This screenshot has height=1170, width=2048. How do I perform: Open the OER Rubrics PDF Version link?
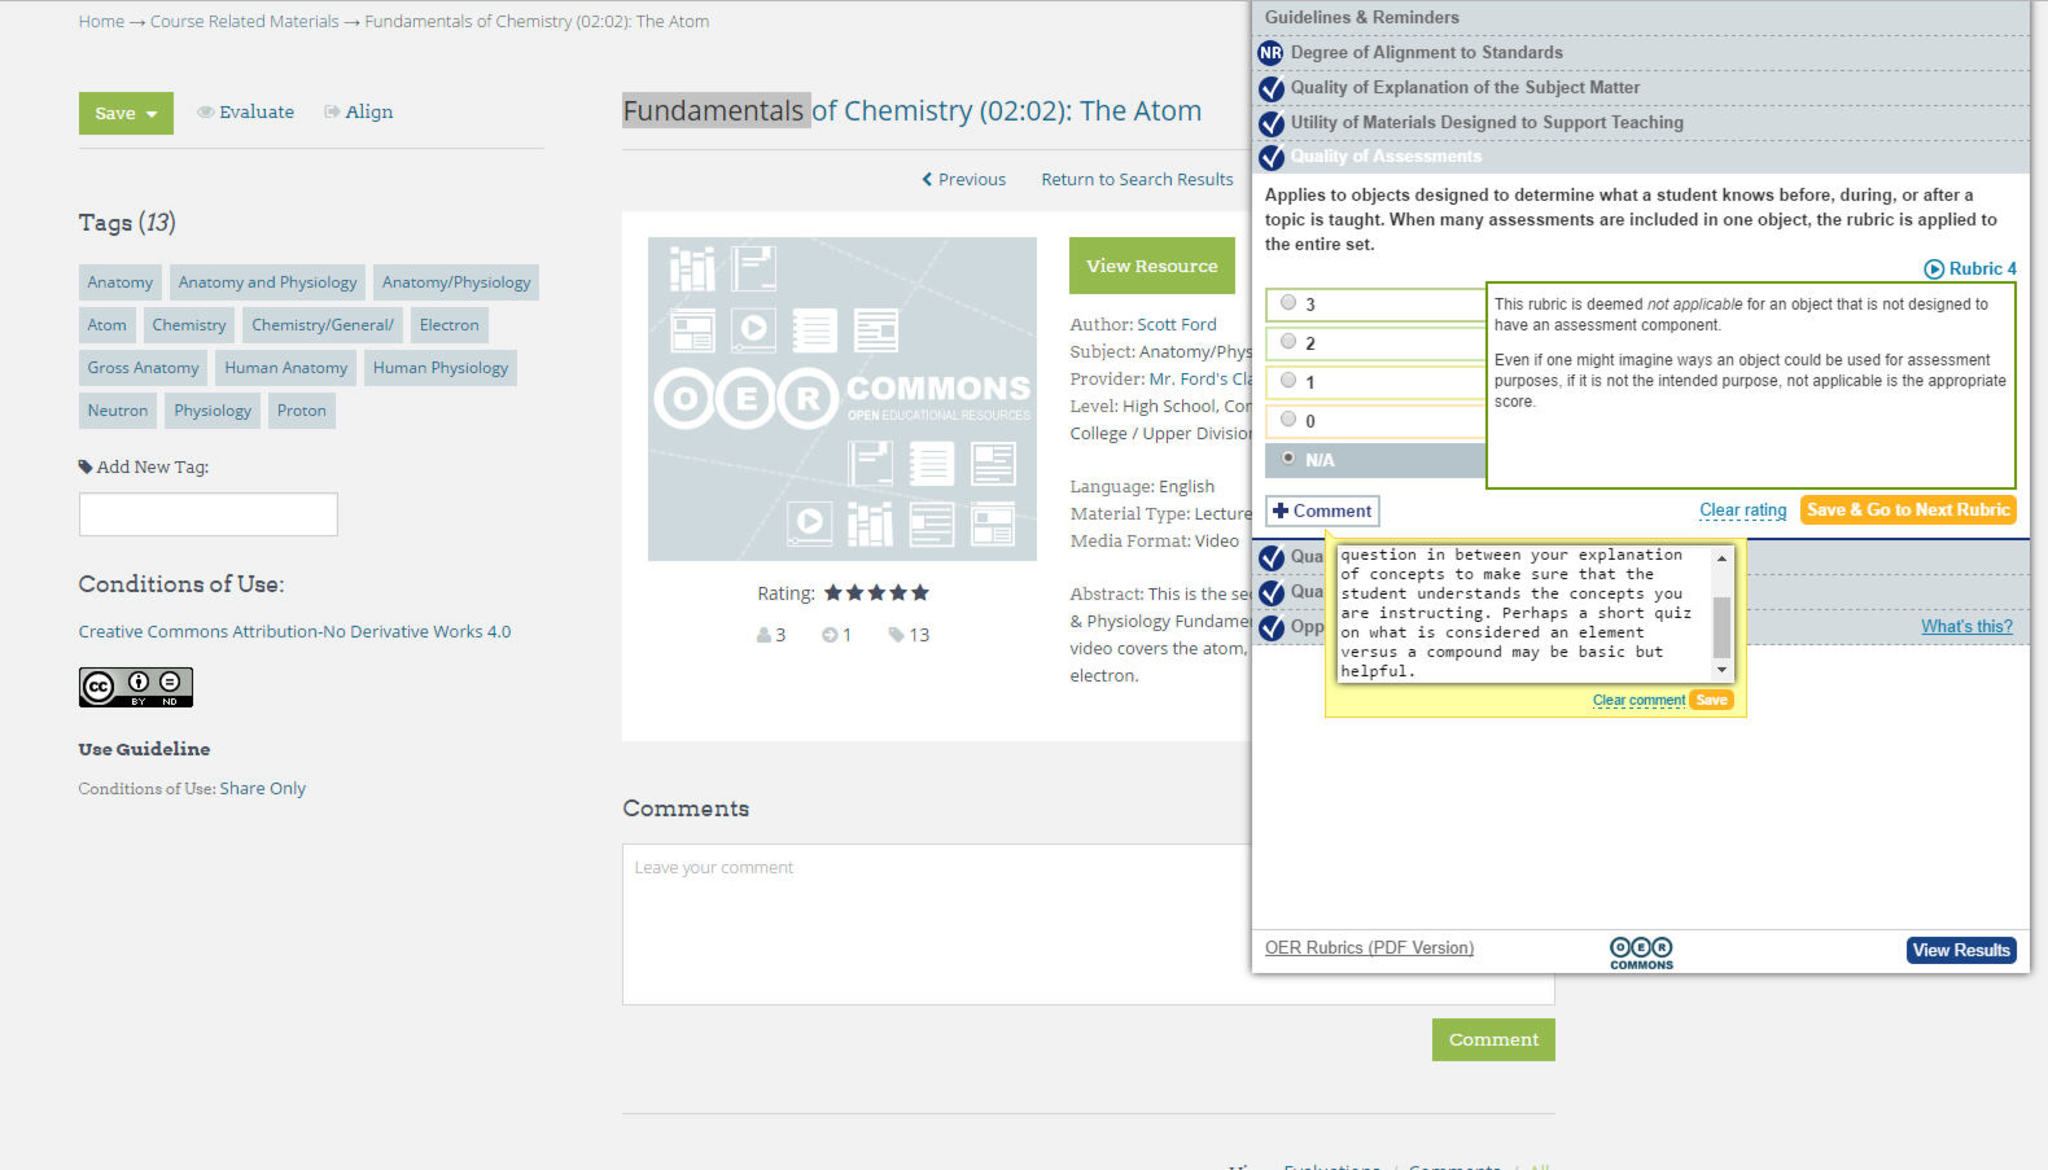pyautogui.click(x=1368, y=948)
